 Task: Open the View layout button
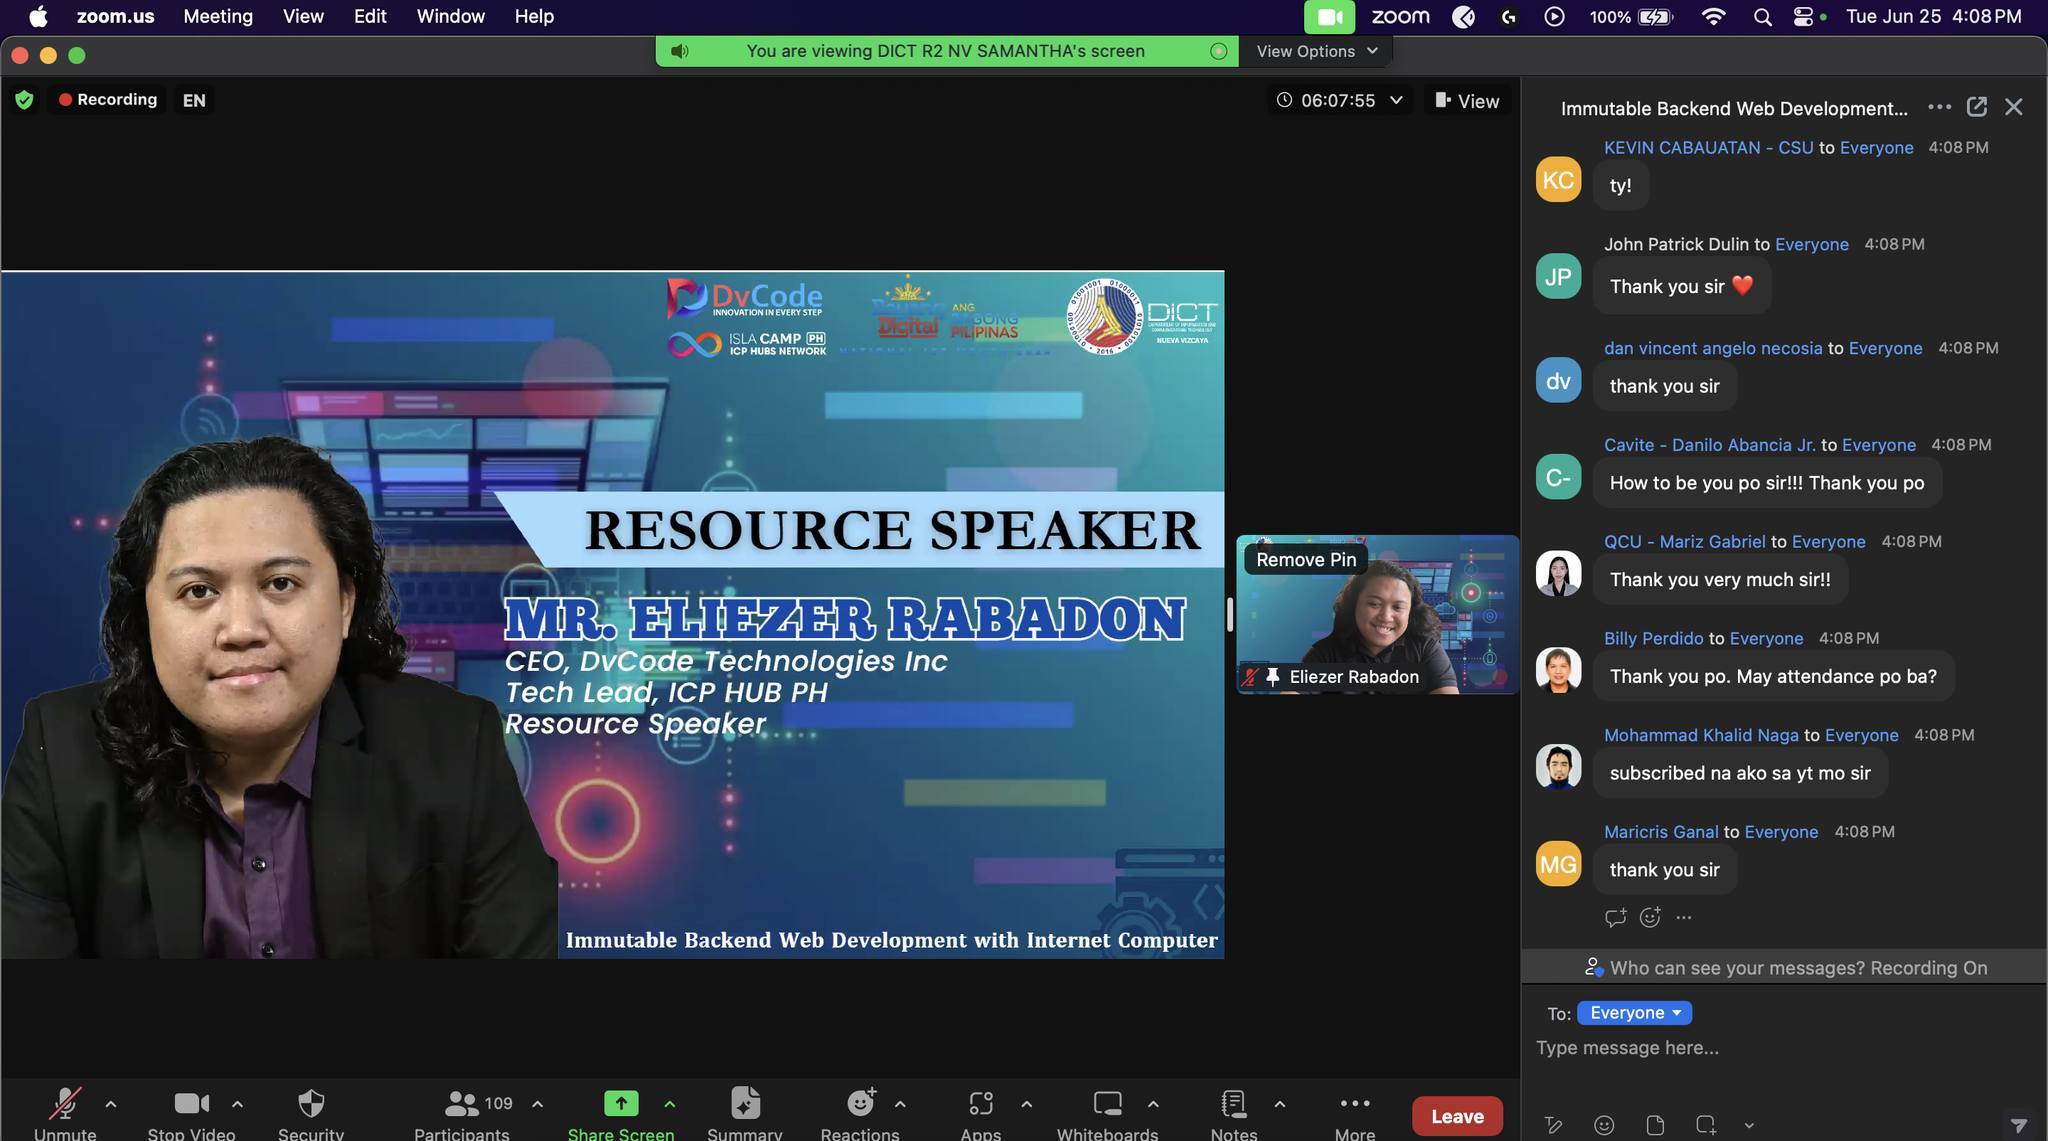[1467, 100]
